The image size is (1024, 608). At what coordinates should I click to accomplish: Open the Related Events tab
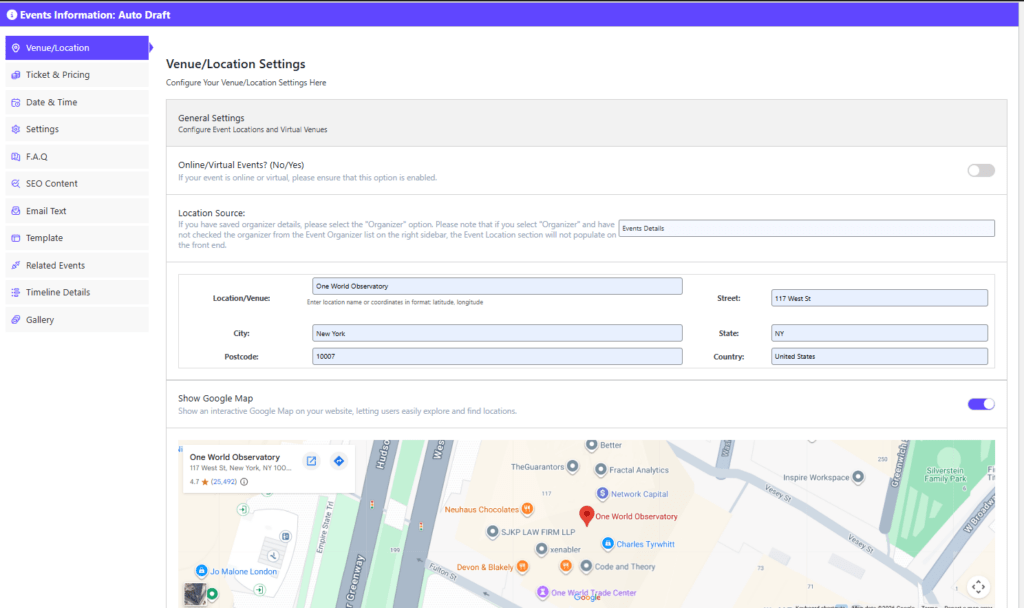(77, 265)
